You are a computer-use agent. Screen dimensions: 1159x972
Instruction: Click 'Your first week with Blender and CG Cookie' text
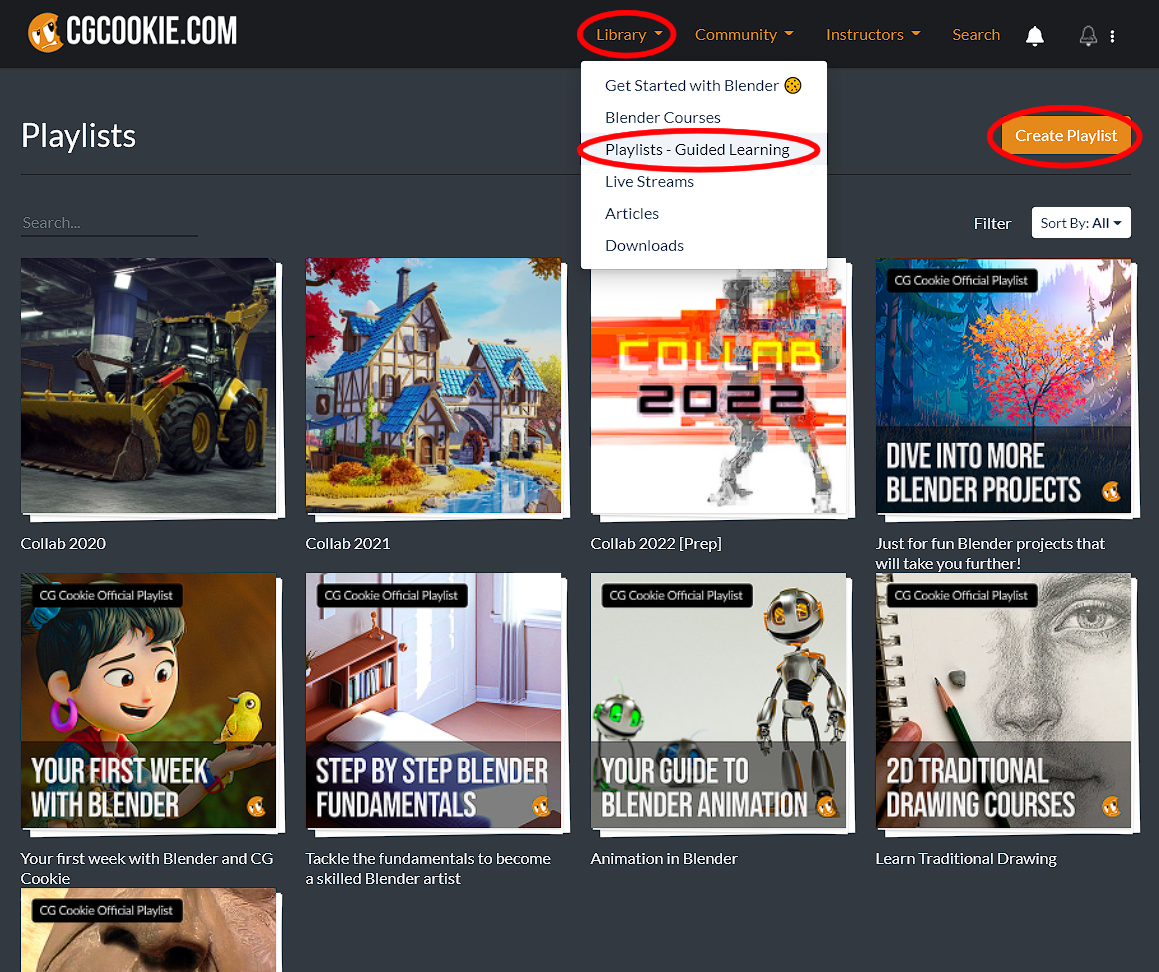click(x=146, y=868)
